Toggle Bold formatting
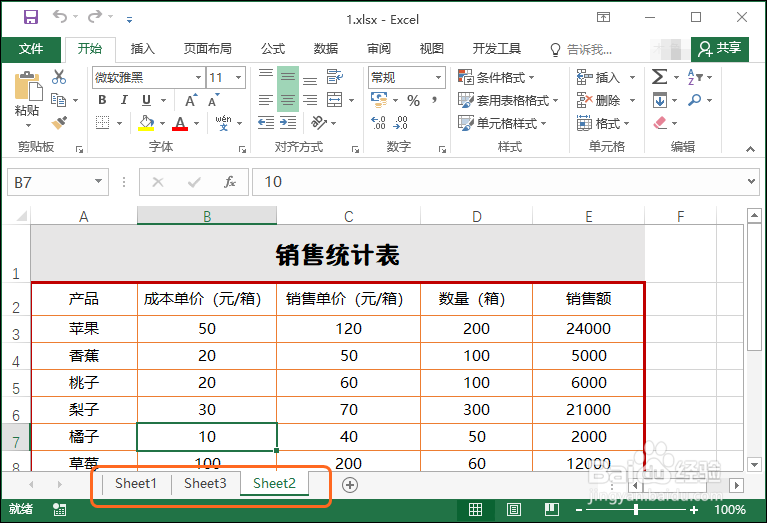 tap(102, 100)
